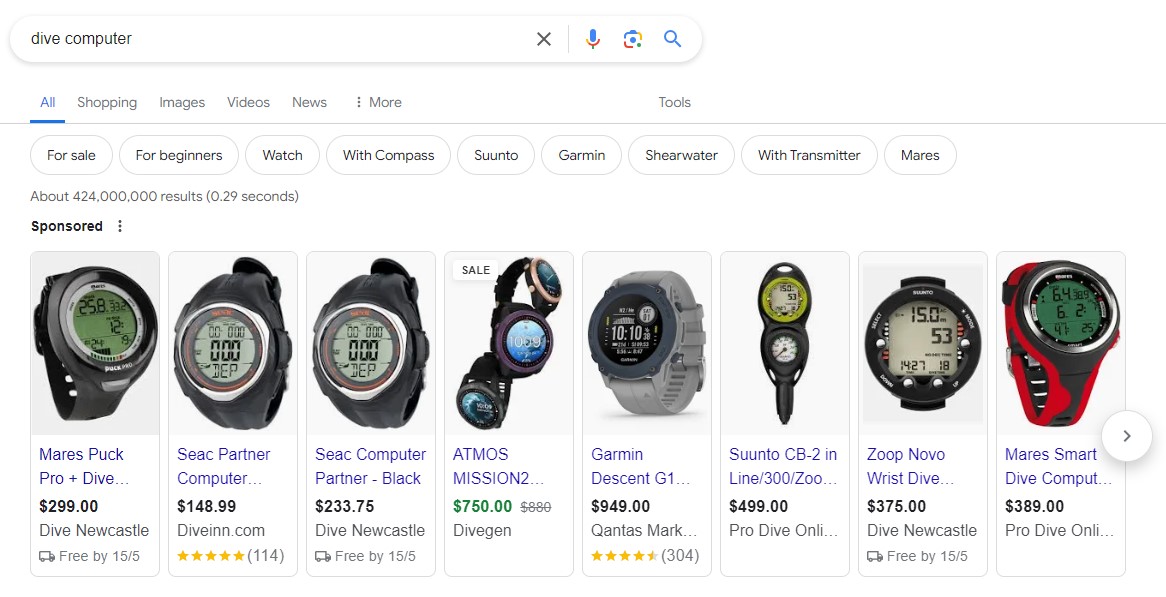Click the SALE badge on ATMOS card
The image size is (1166, 597).
(x=476, y=270)
